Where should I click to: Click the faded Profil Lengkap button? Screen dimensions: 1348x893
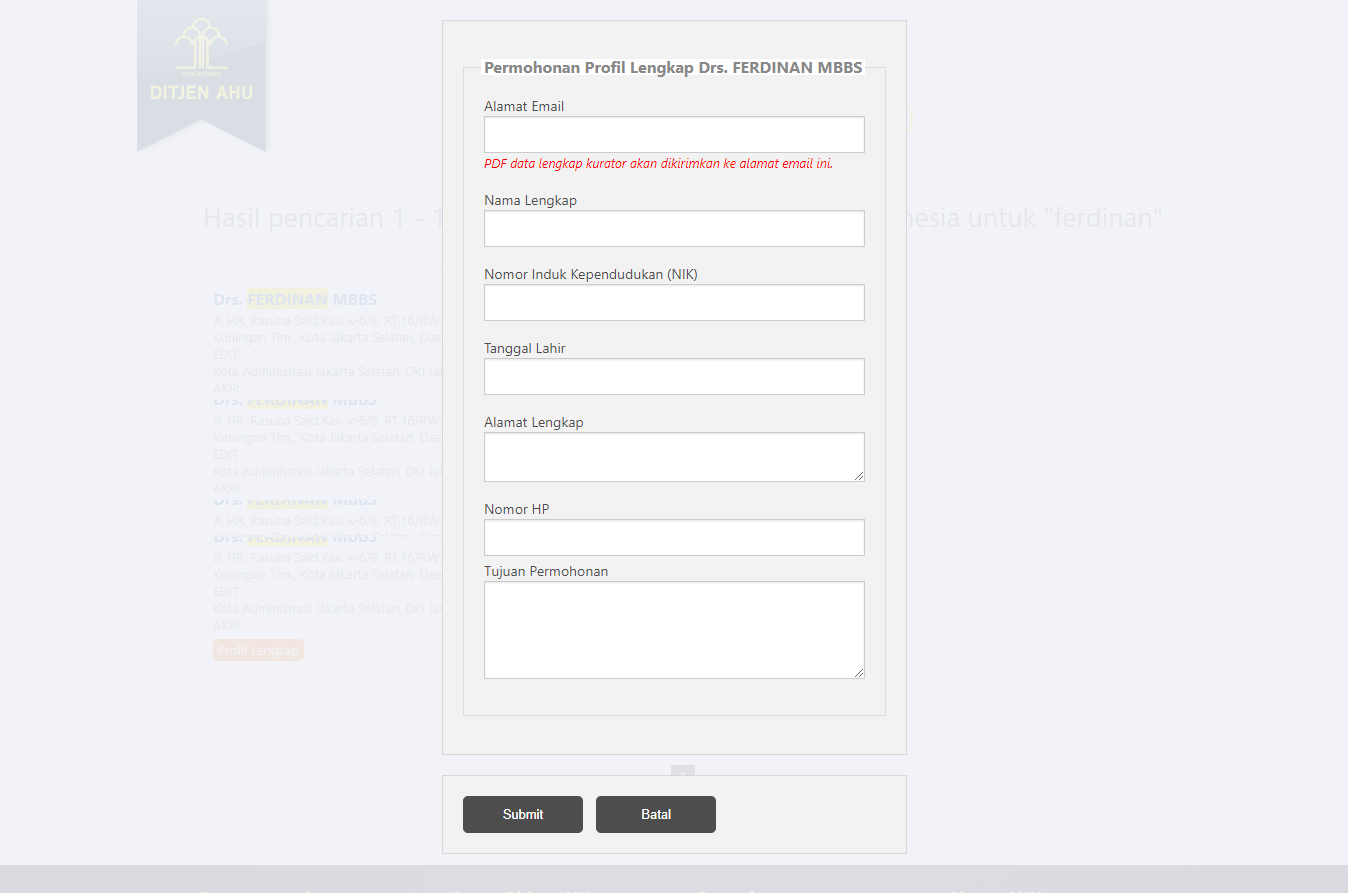coord(258,651)
